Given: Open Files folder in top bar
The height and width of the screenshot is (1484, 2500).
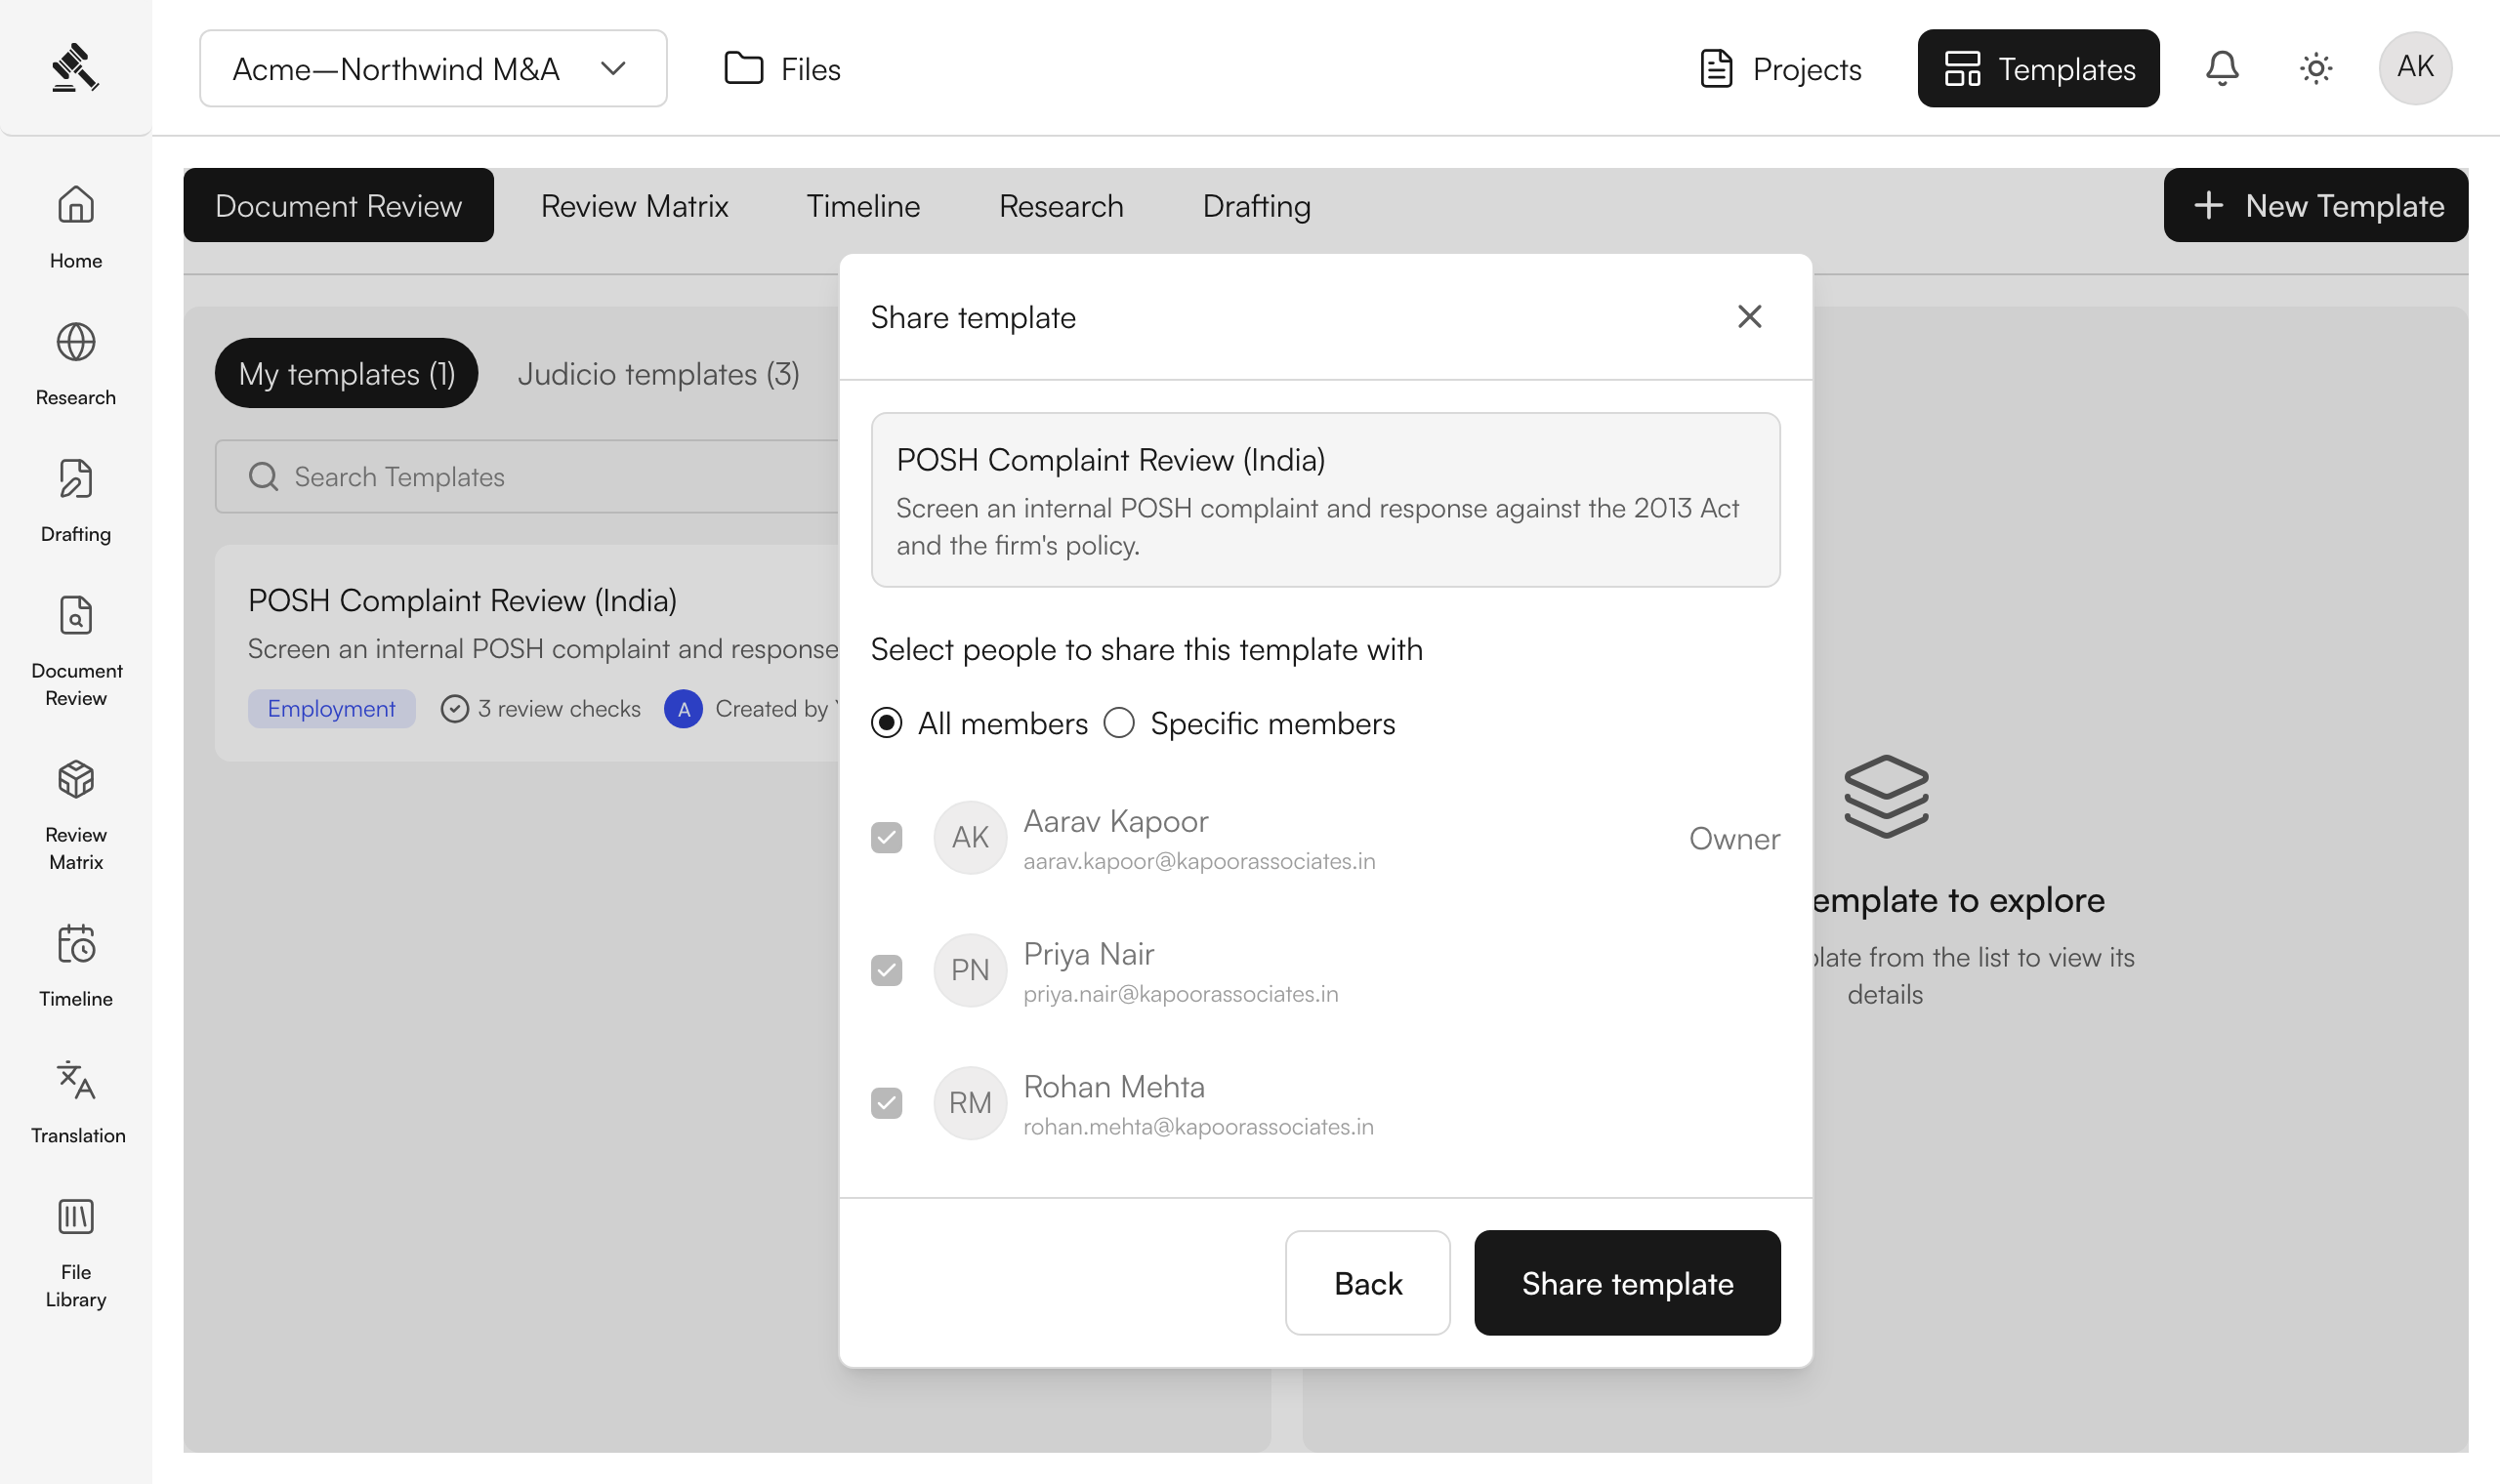Looking at the screenshot, I should point(783,69).
